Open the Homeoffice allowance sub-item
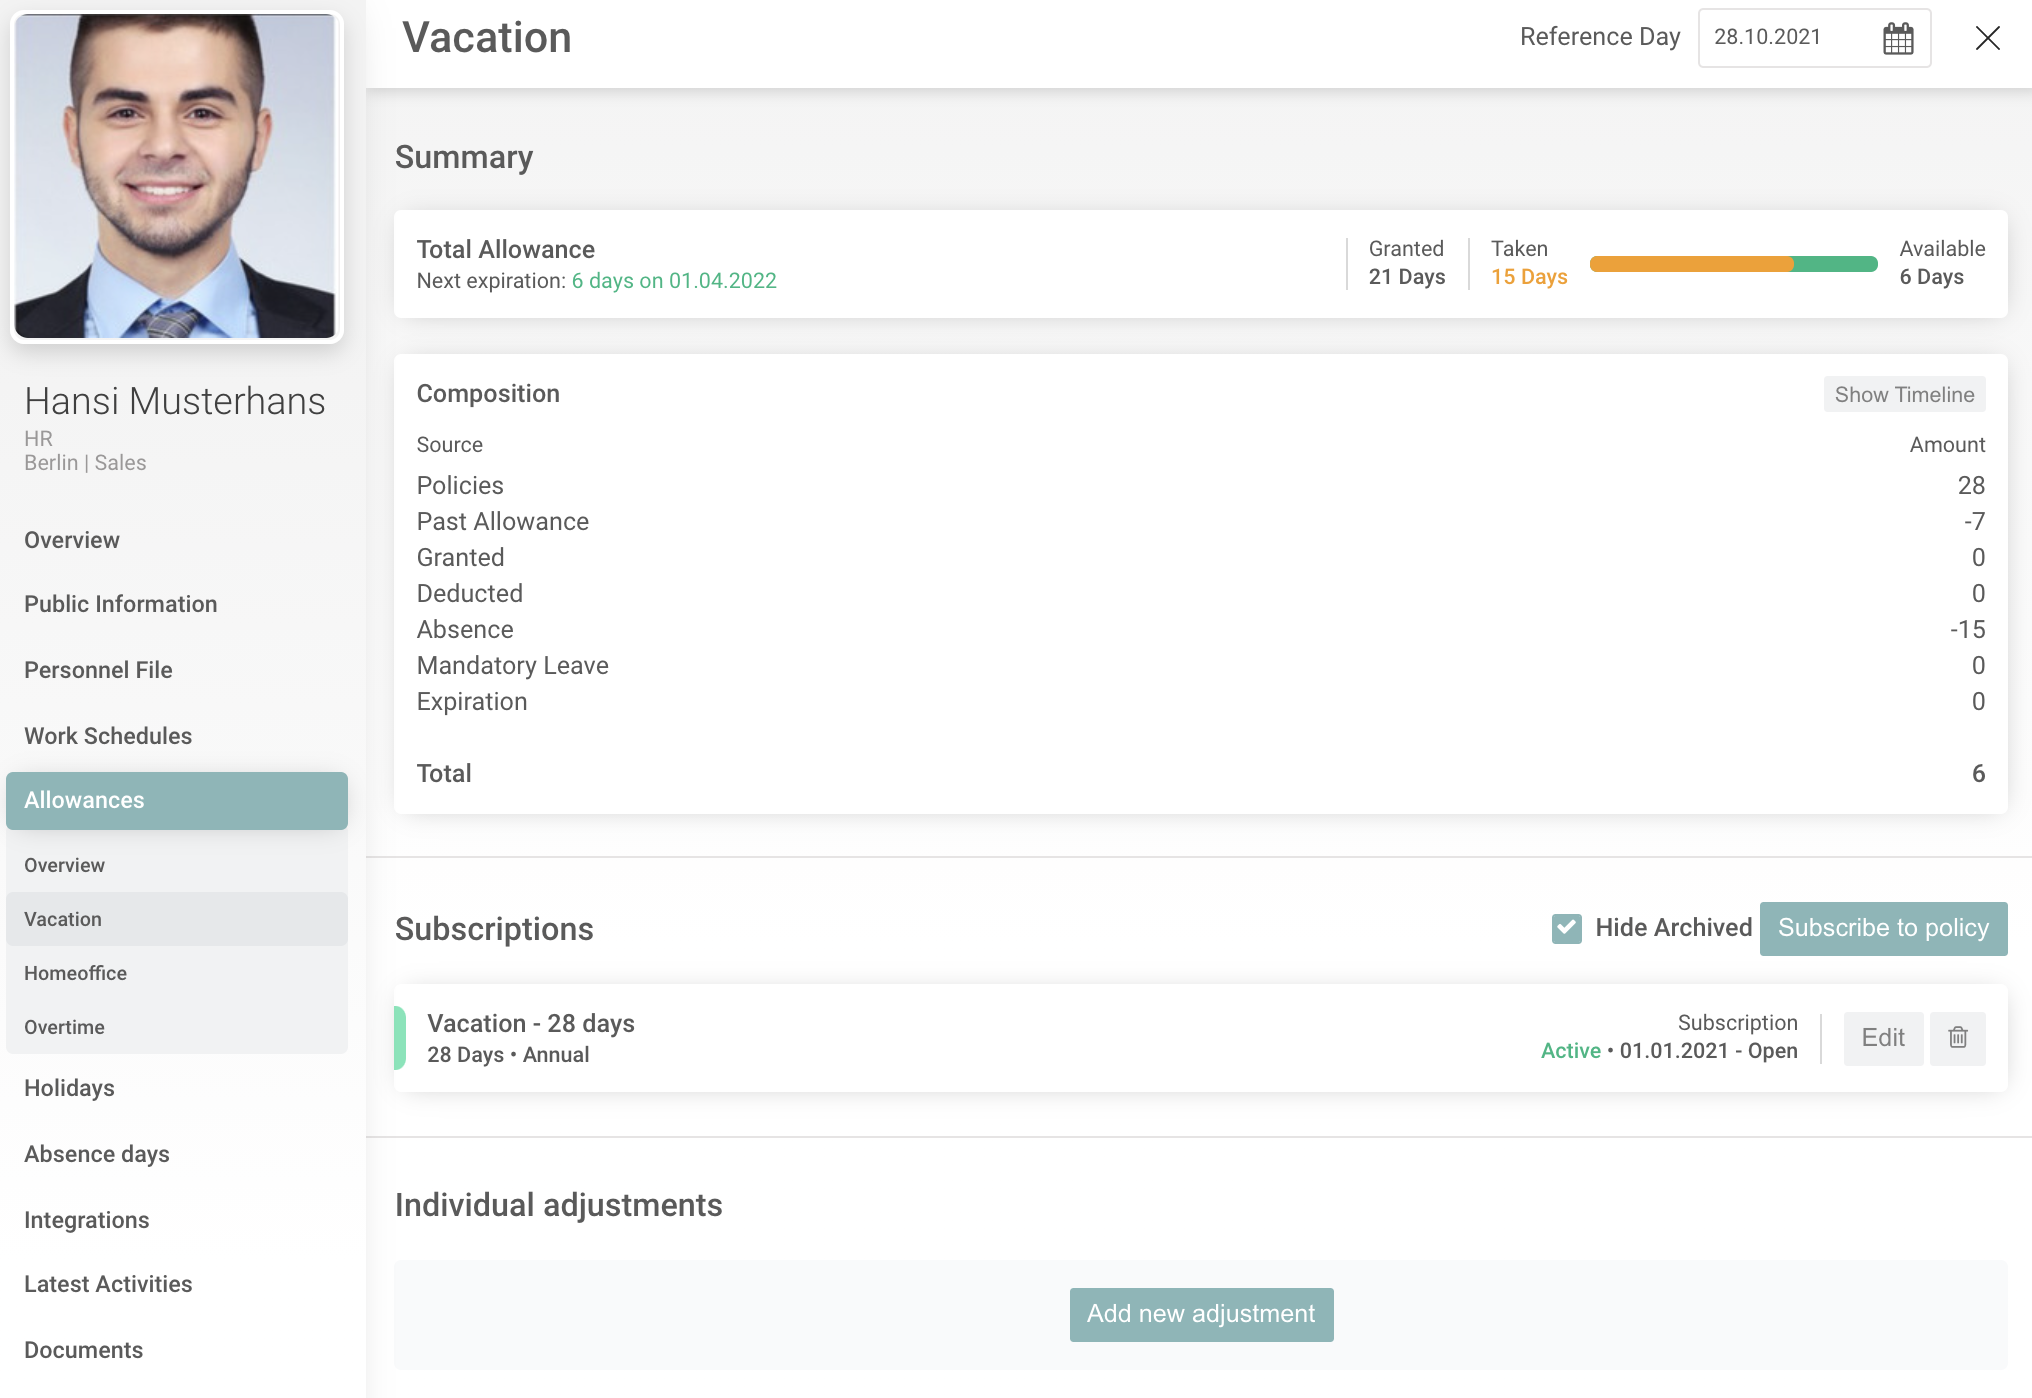The image size is (2032, 1398). pyautogui.click(x=75, y=973)
